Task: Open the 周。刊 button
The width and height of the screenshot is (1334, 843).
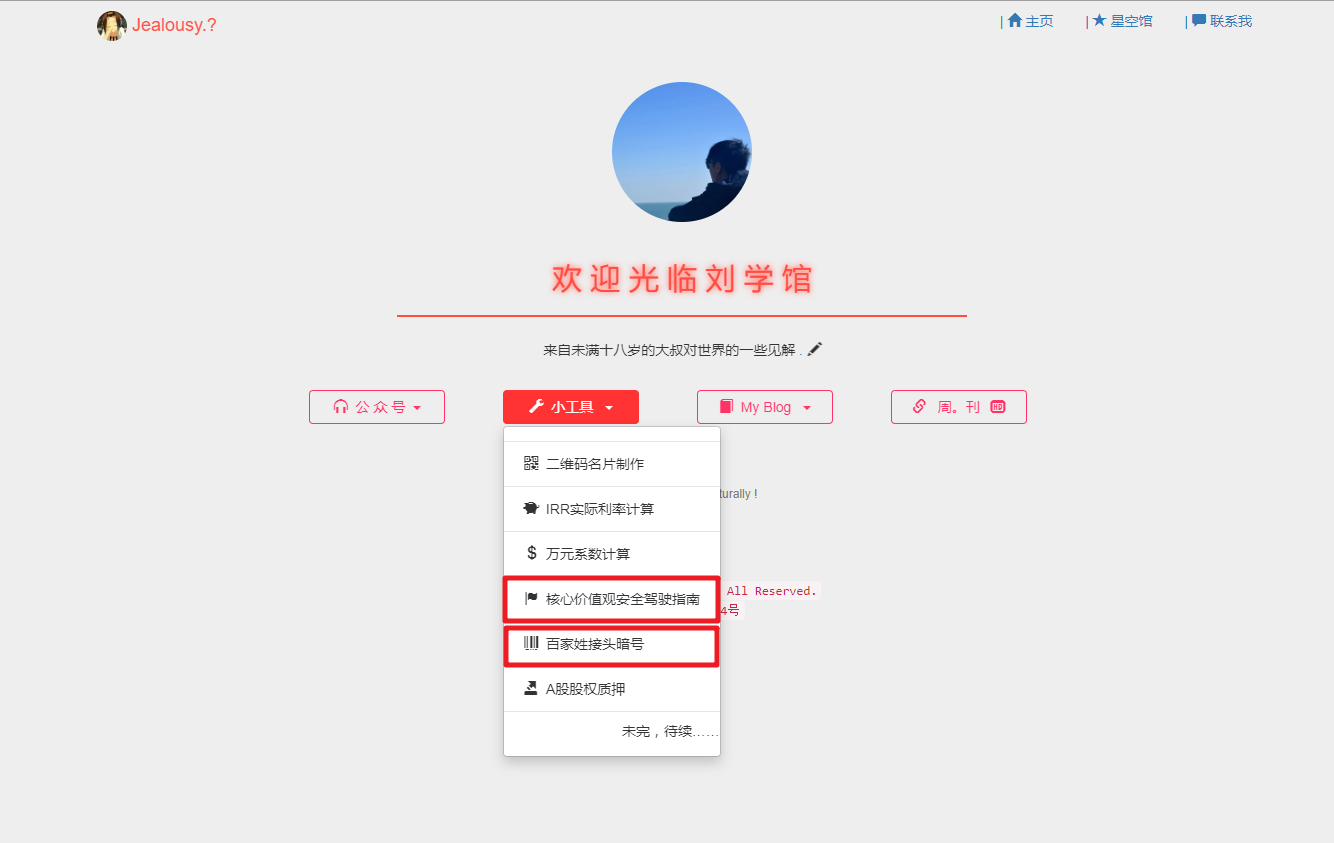Action: click(959, 407)
